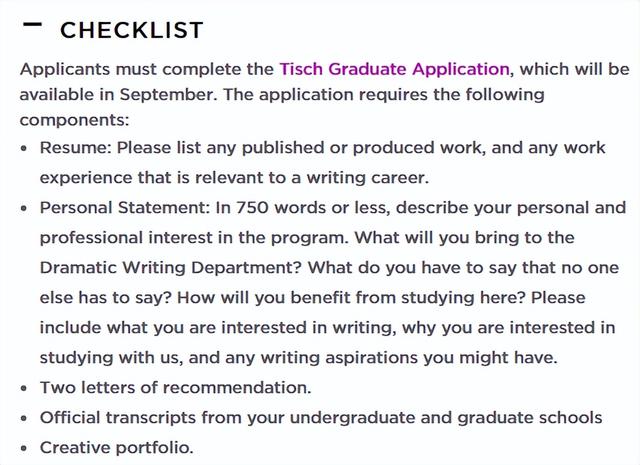Click the bullet before Official transcripts item

[24, 418]
